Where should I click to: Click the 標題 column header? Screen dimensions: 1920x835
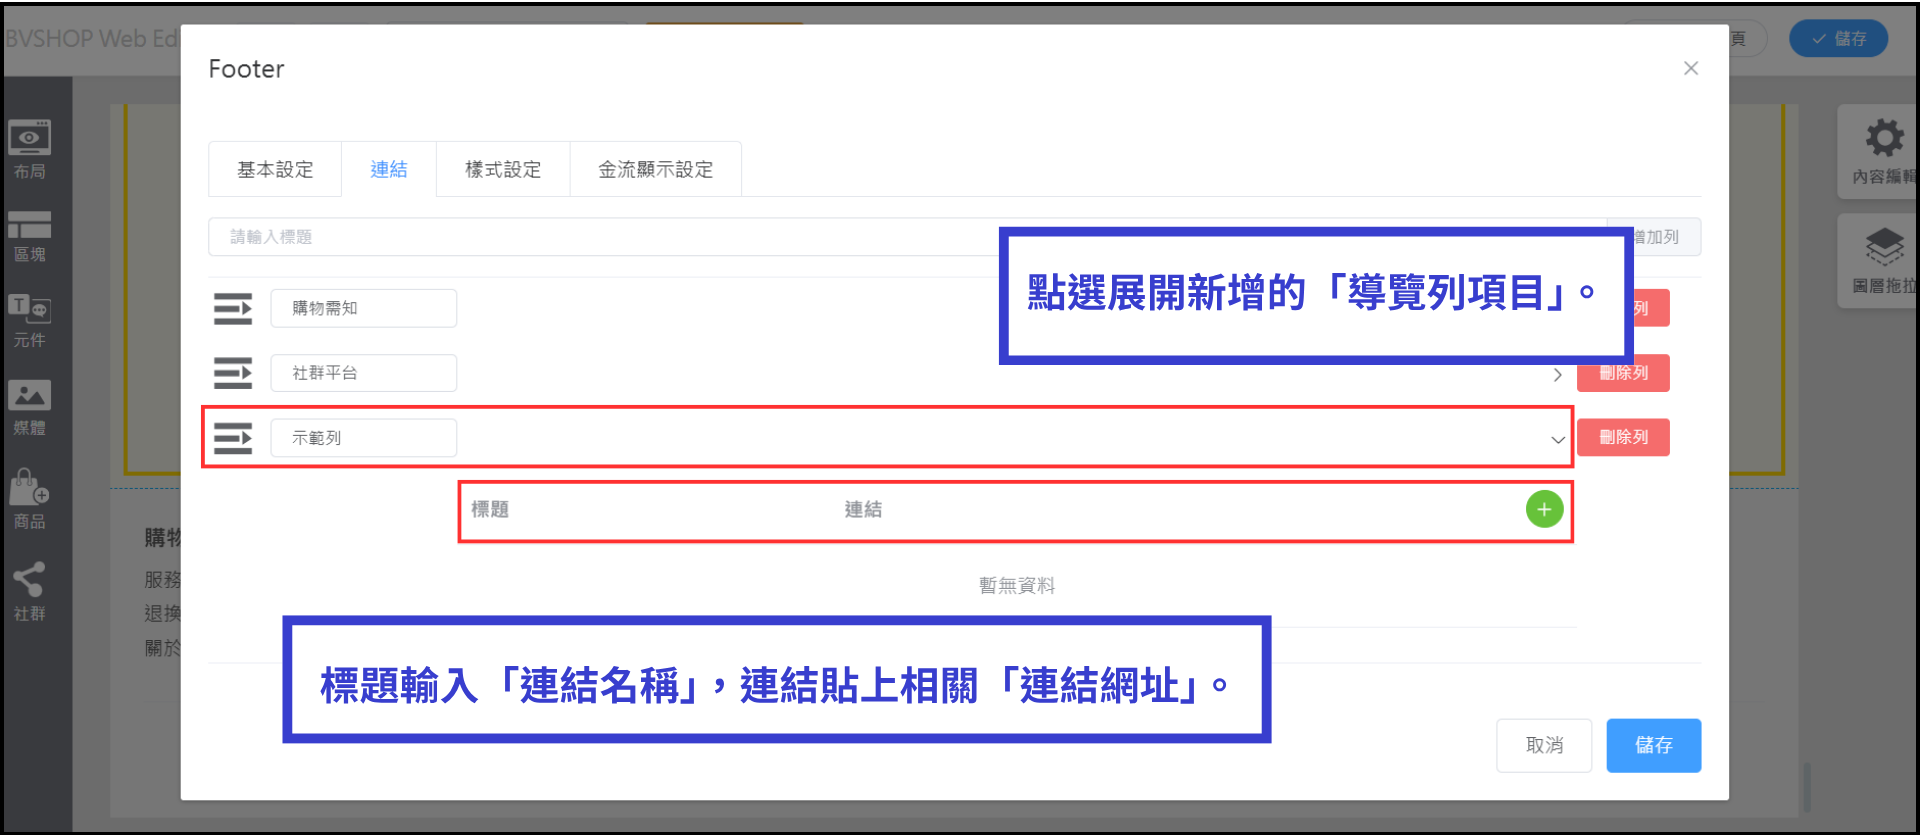(x=490, y=510)
